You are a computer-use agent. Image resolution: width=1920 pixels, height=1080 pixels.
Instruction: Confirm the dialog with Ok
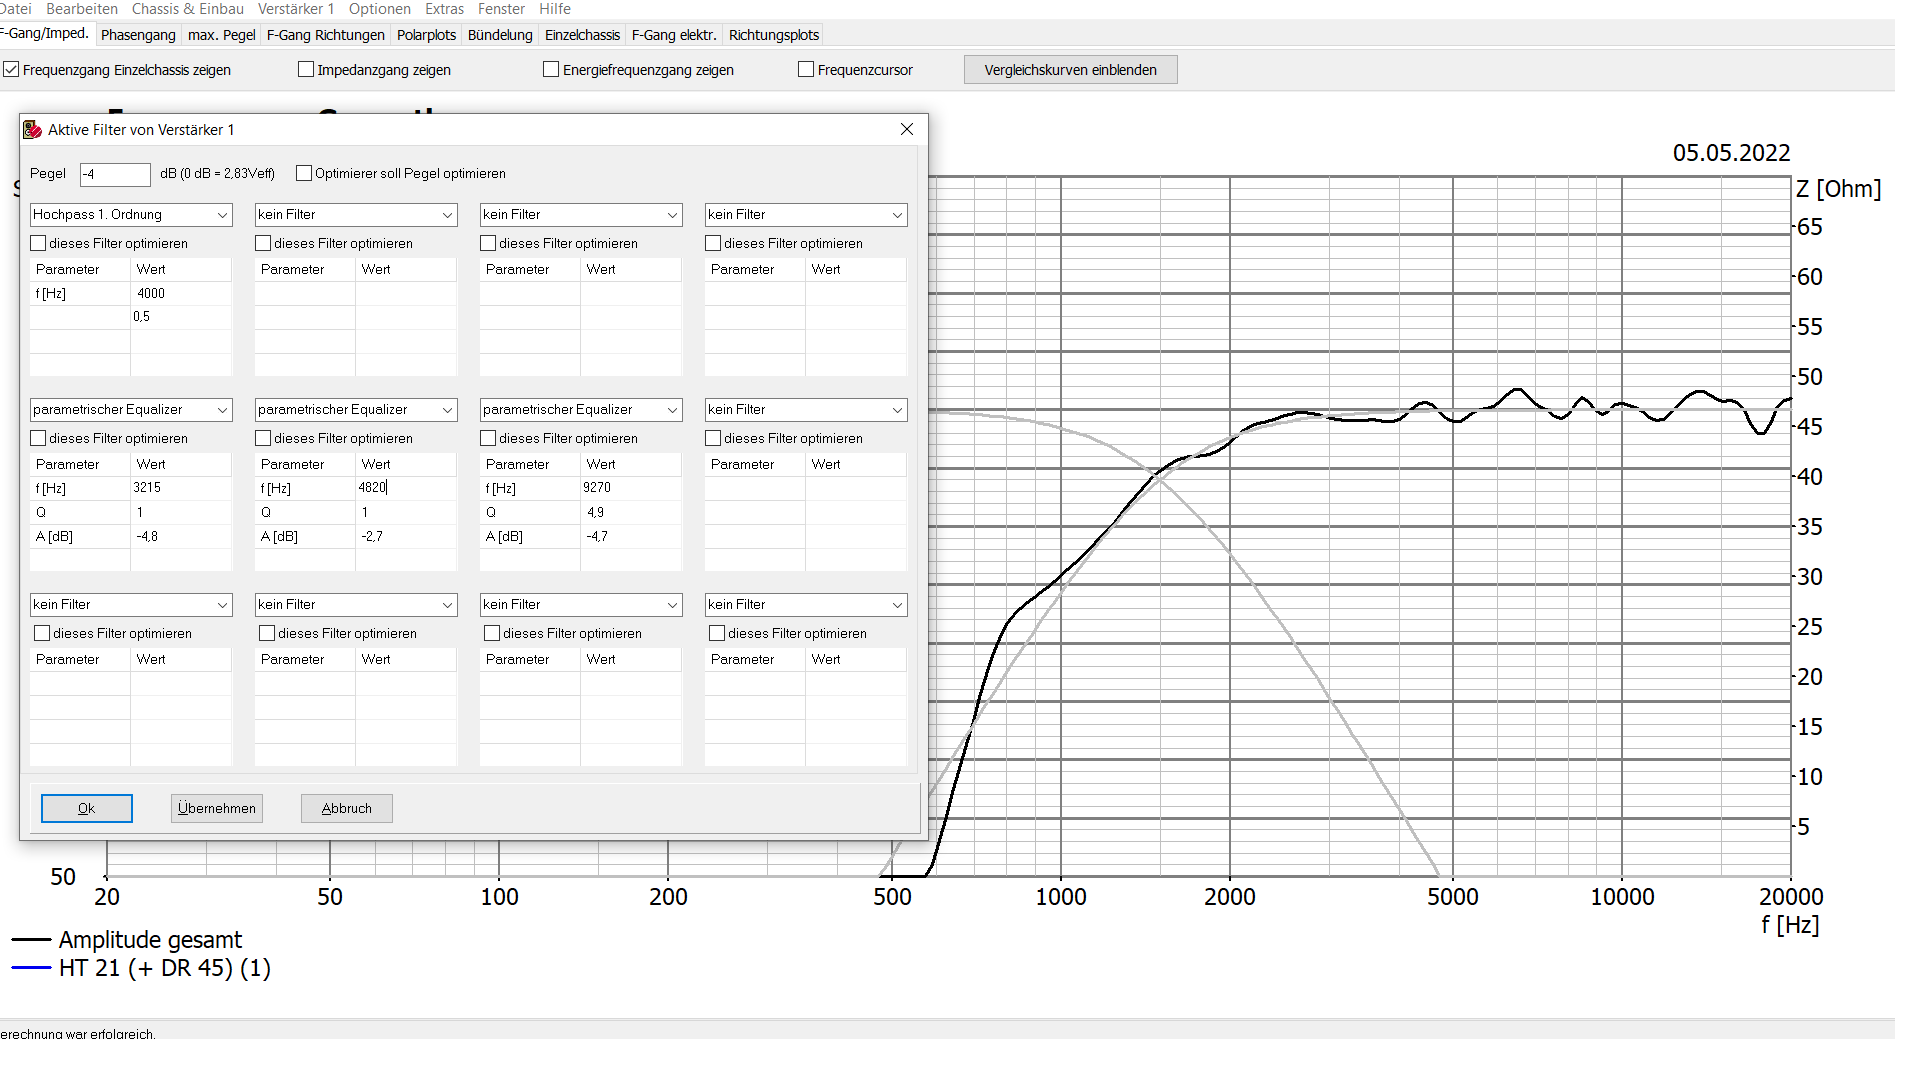pyautogui.click(x=87, y=809)
